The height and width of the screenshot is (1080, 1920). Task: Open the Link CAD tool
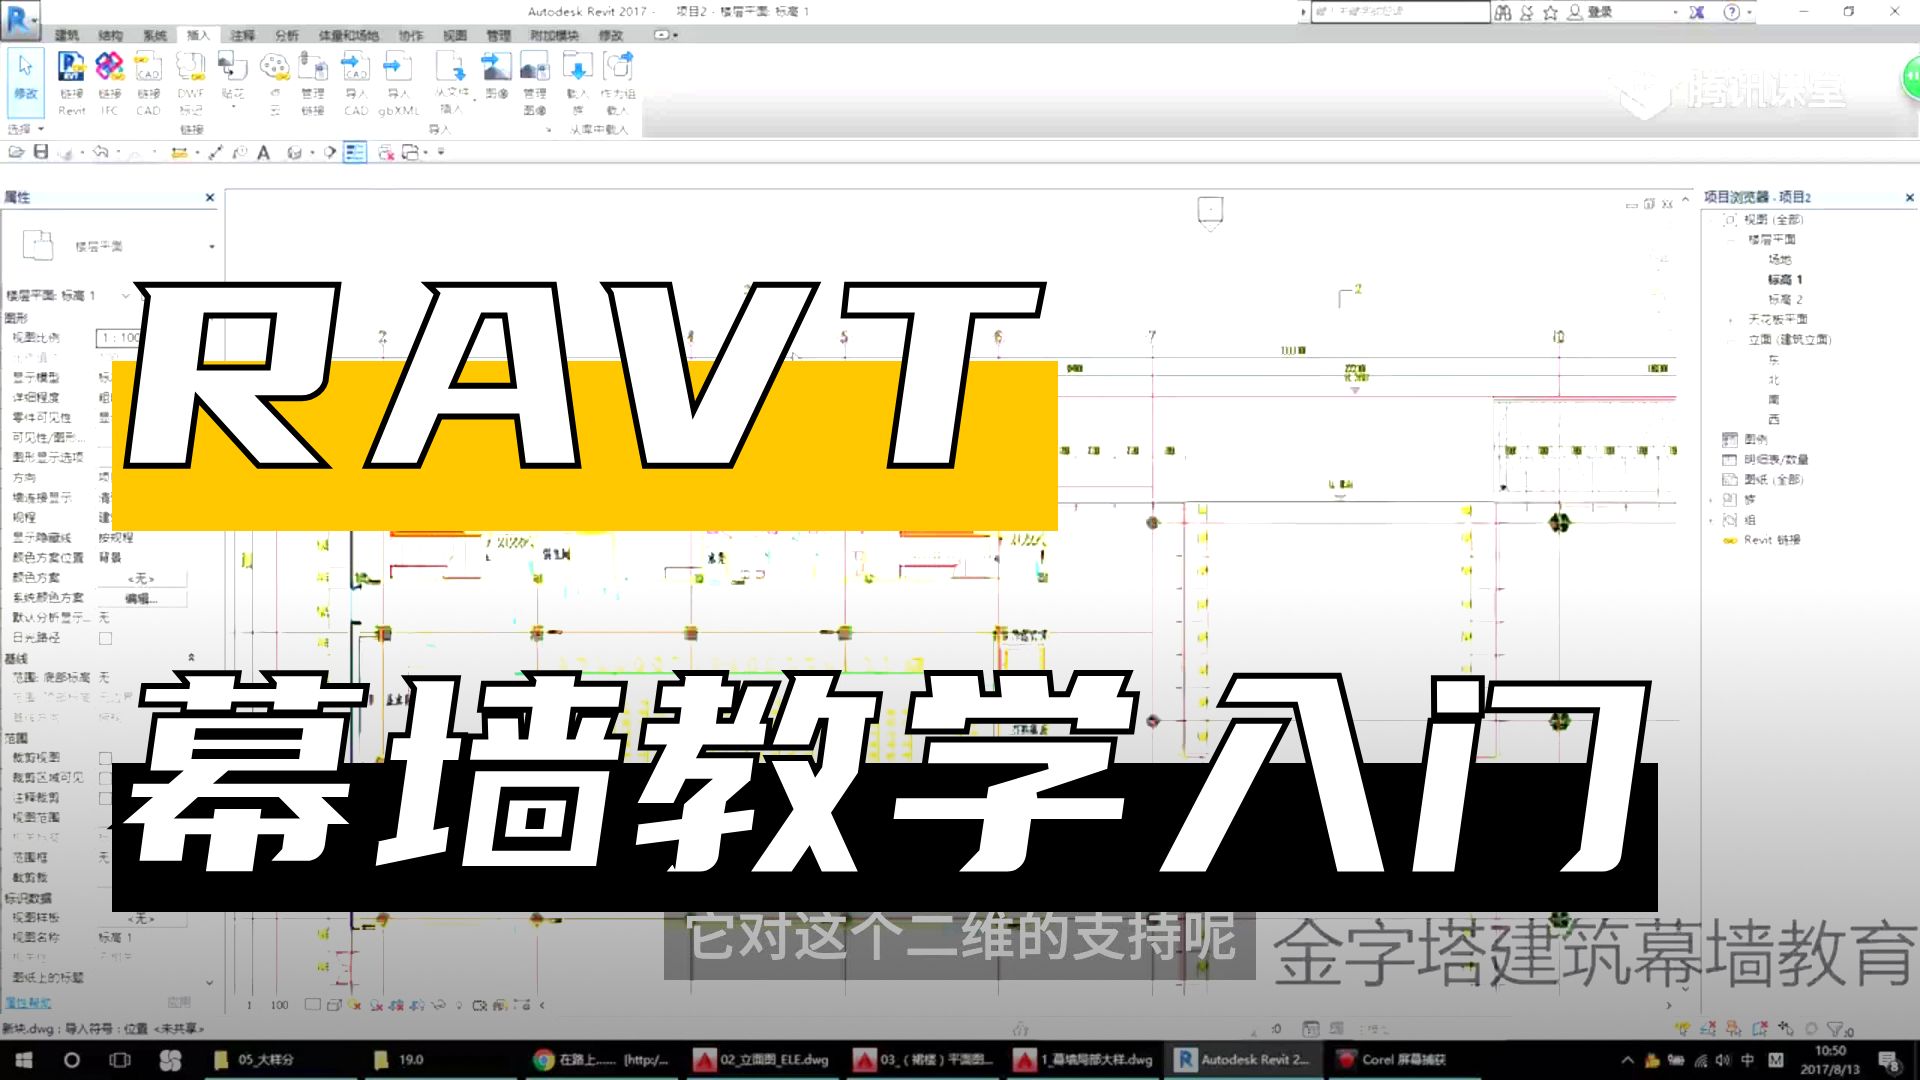[148, 80]
